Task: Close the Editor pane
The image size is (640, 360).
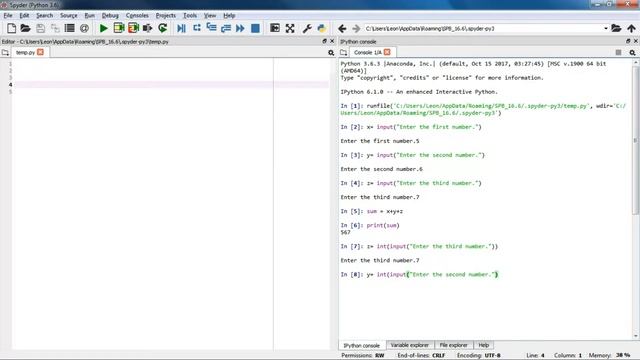Action: pos(332,41)
